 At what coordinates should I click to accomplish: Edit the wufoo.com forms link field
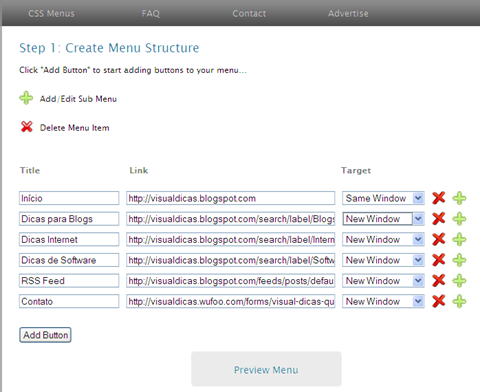[231, 301]
